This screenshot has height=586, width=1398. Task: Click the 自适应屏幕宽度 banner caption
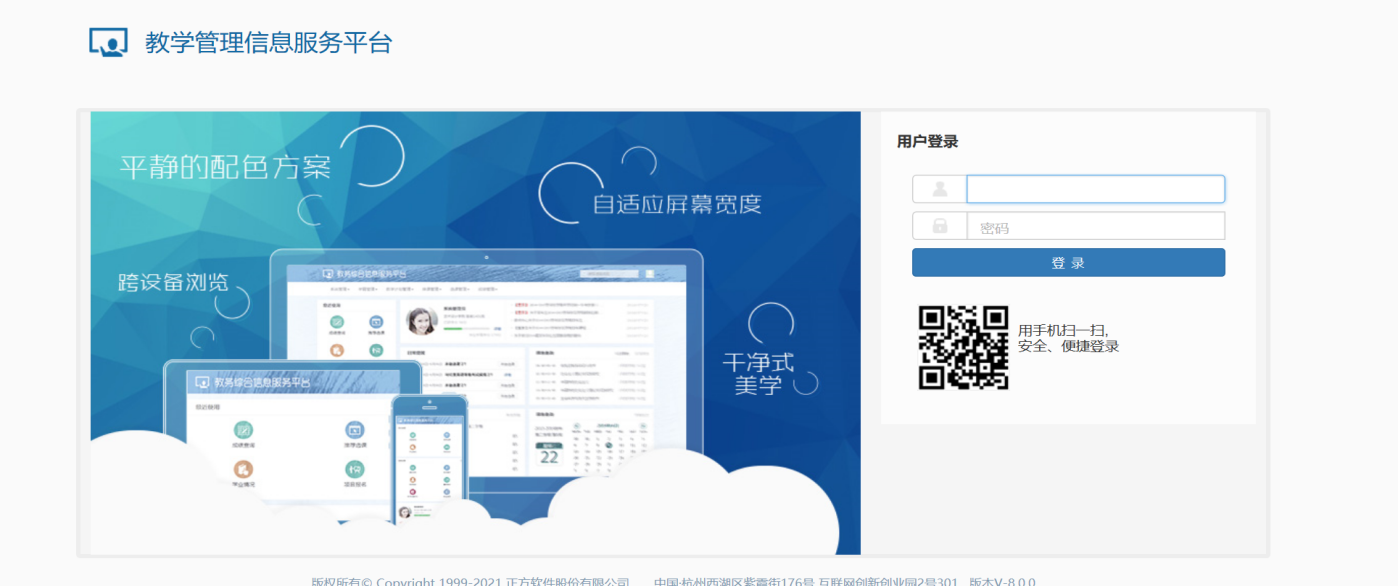pos(677,205)
